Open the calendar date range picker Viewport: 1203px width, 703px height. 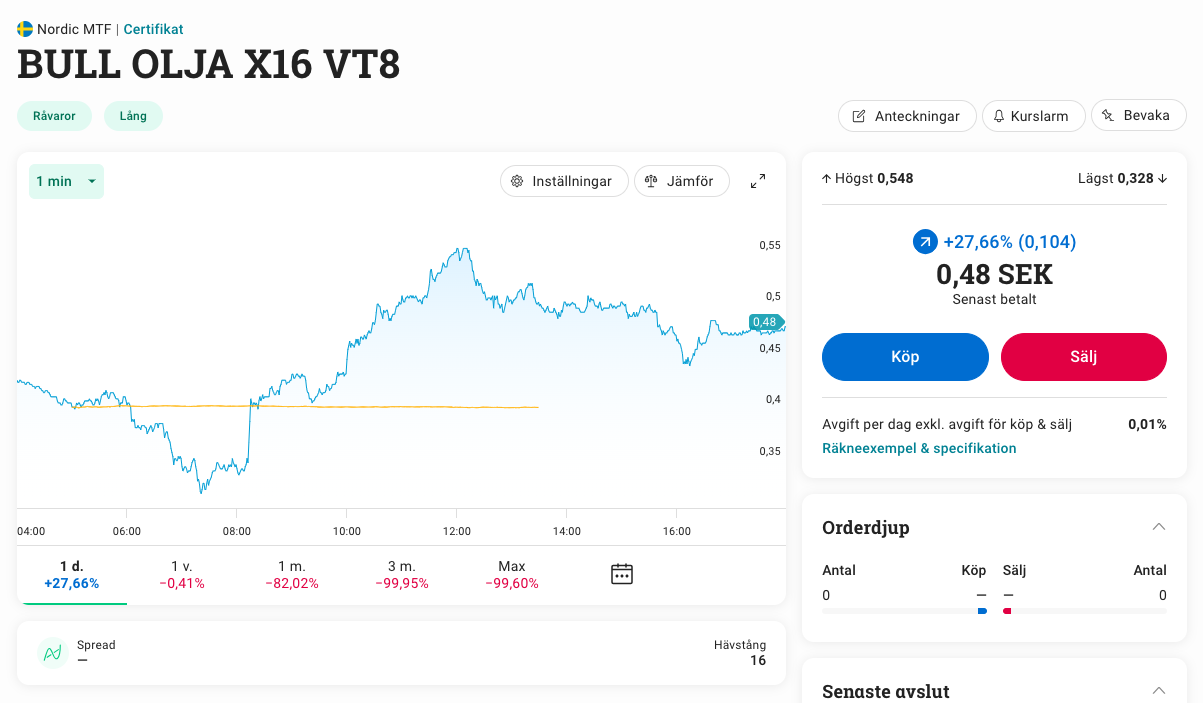pyautogui.click(x=622, y=574)
